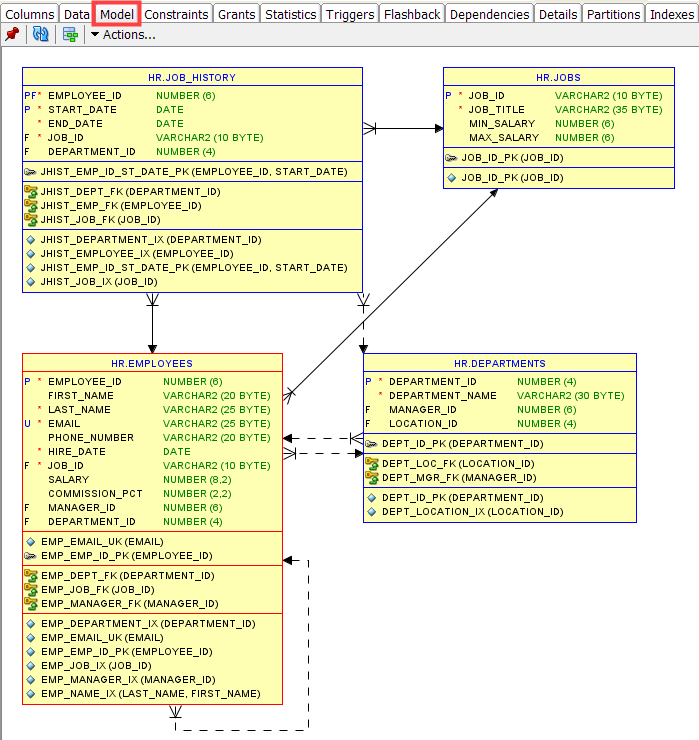Open the Partitions tab
The width and height of the screenshot is (699, 740).
click(614, 15)
